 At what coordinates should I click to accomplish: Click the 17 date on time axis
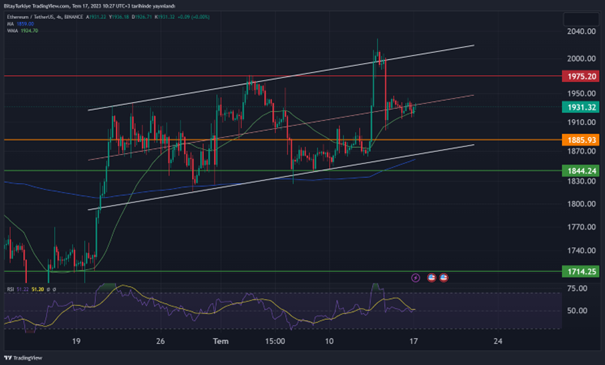click(x=413, y=341)
